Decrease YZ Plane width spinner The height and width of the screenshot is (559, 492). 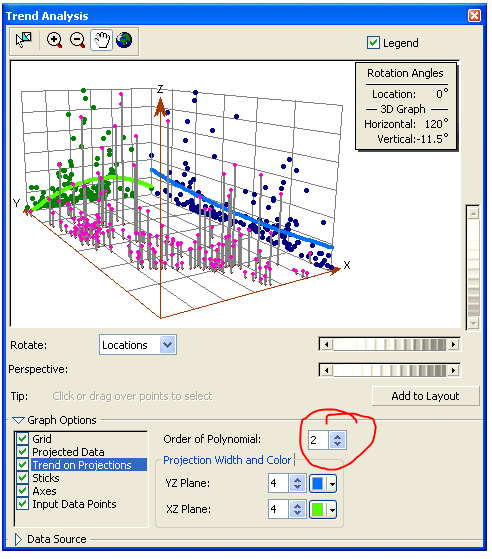tap(297, 488)
